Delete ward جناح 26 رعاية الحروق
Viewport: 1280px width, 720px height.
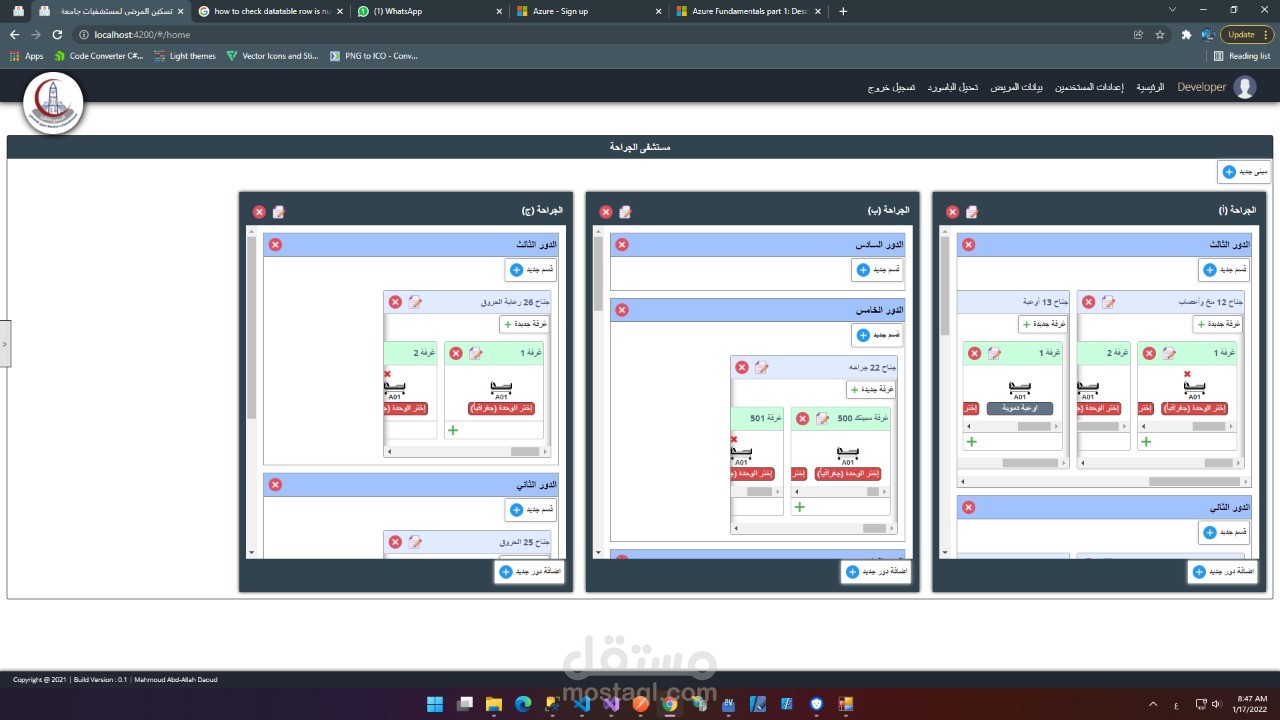click(395, 302)
